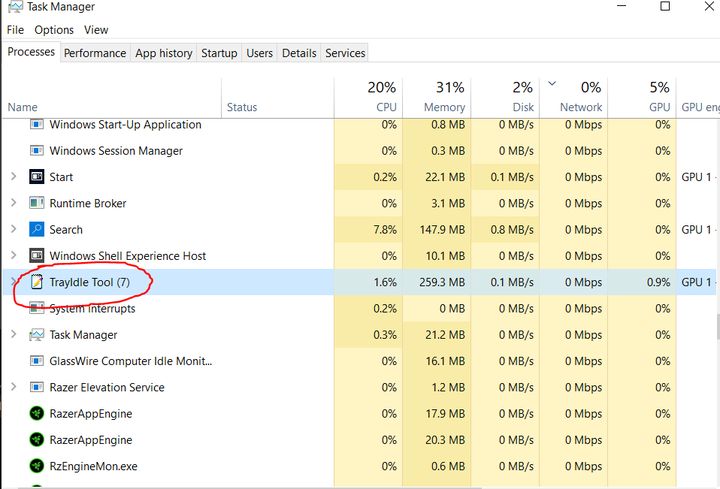
Task: Expand the Razer Elevation Service group
Action: coord(13,387)
